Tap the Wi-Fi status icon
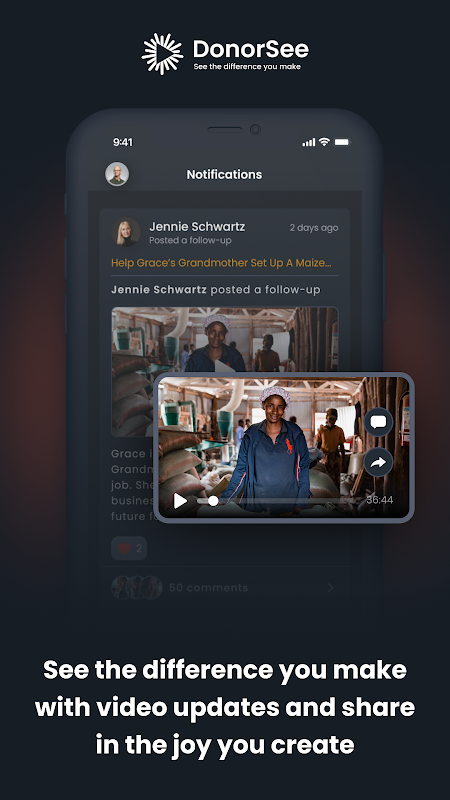This screenshot has height=800, width=450. [x=324, y=142]
